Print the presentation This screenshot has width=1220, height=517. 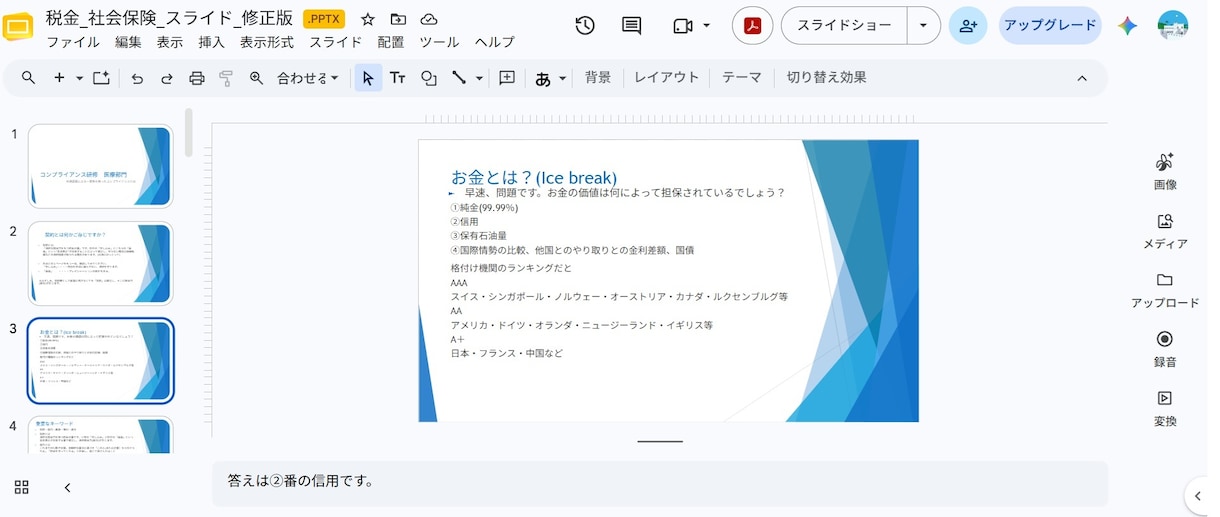pos(197,78)
